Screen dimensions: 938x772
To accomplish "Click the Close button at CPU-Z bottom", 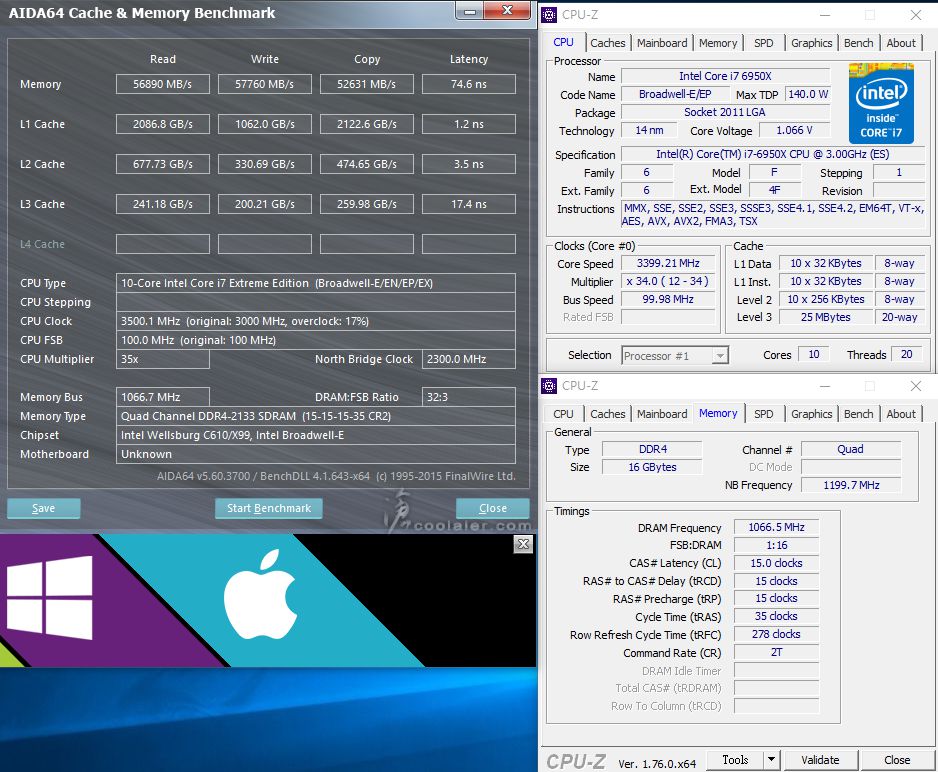I will [x=897, y=759].
